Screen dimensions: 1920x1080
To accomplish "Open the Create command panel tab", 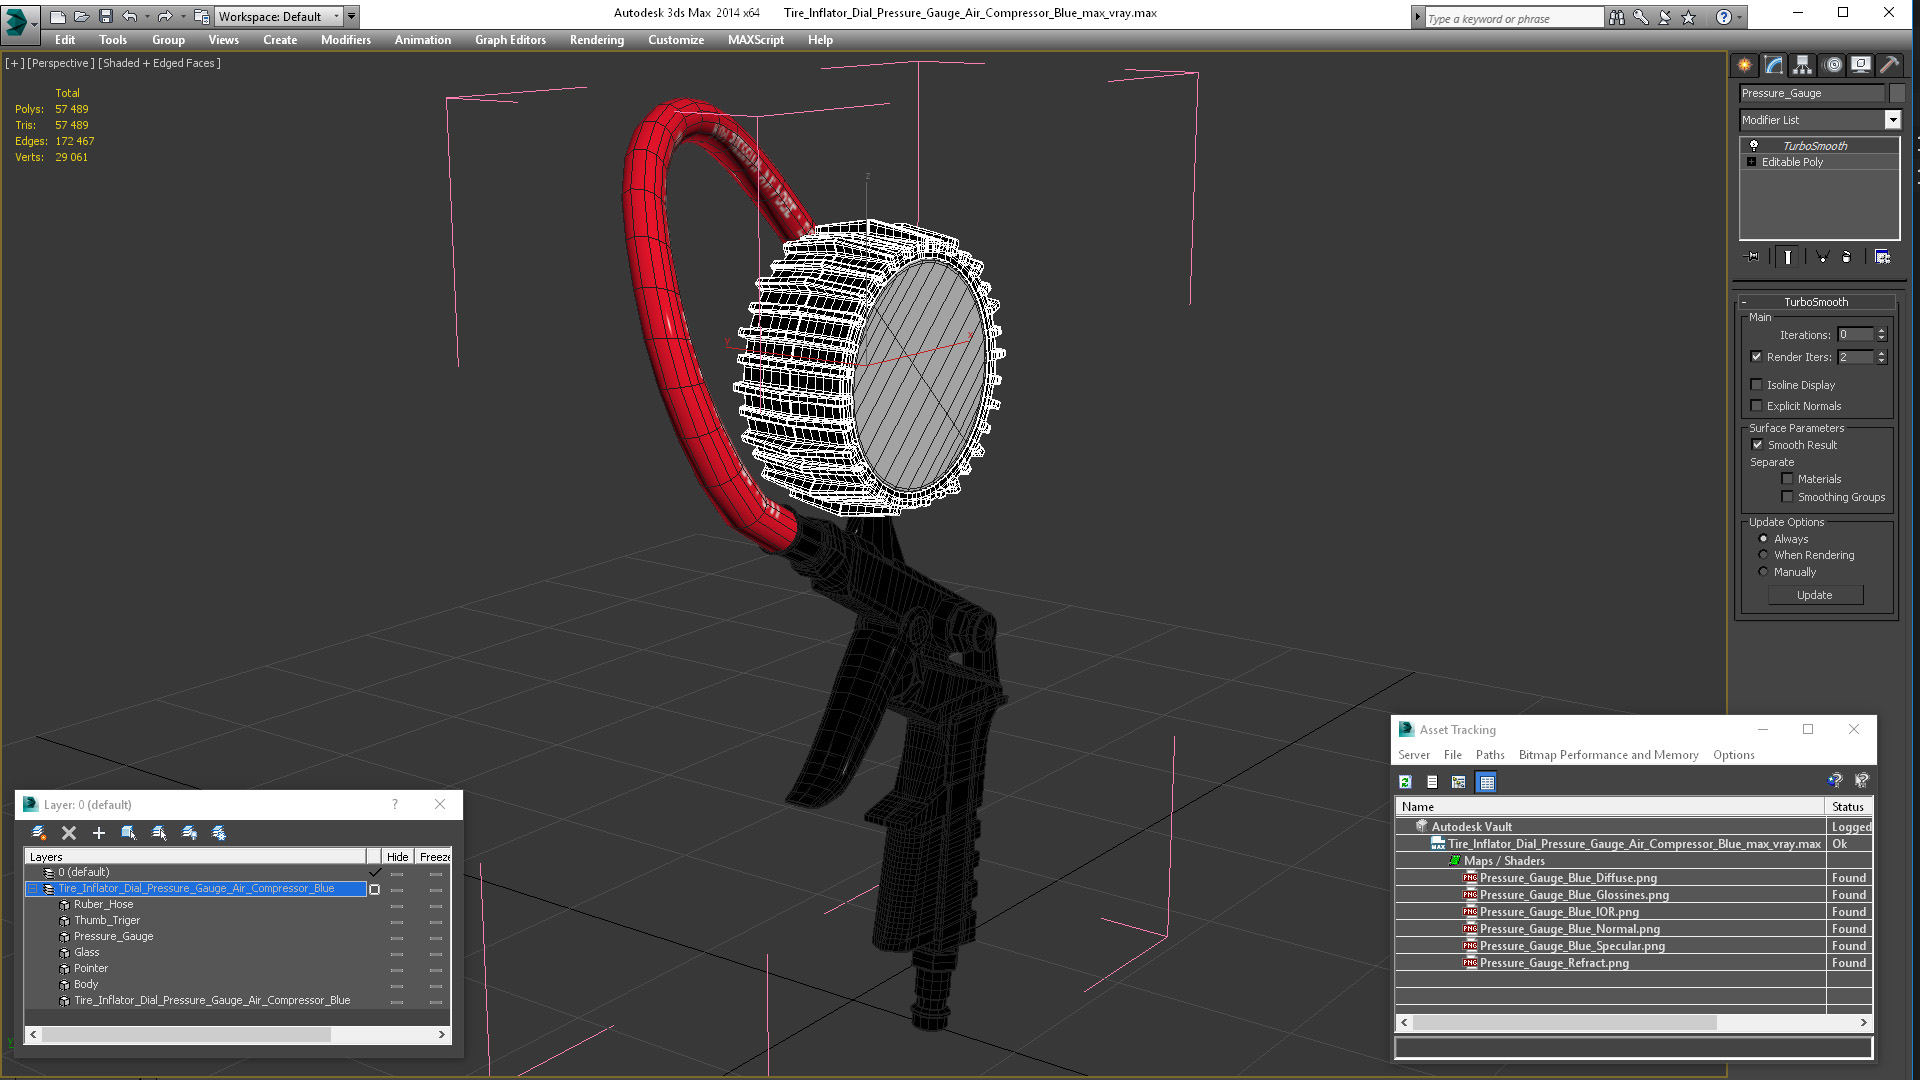I will (x=1744, y=65).
